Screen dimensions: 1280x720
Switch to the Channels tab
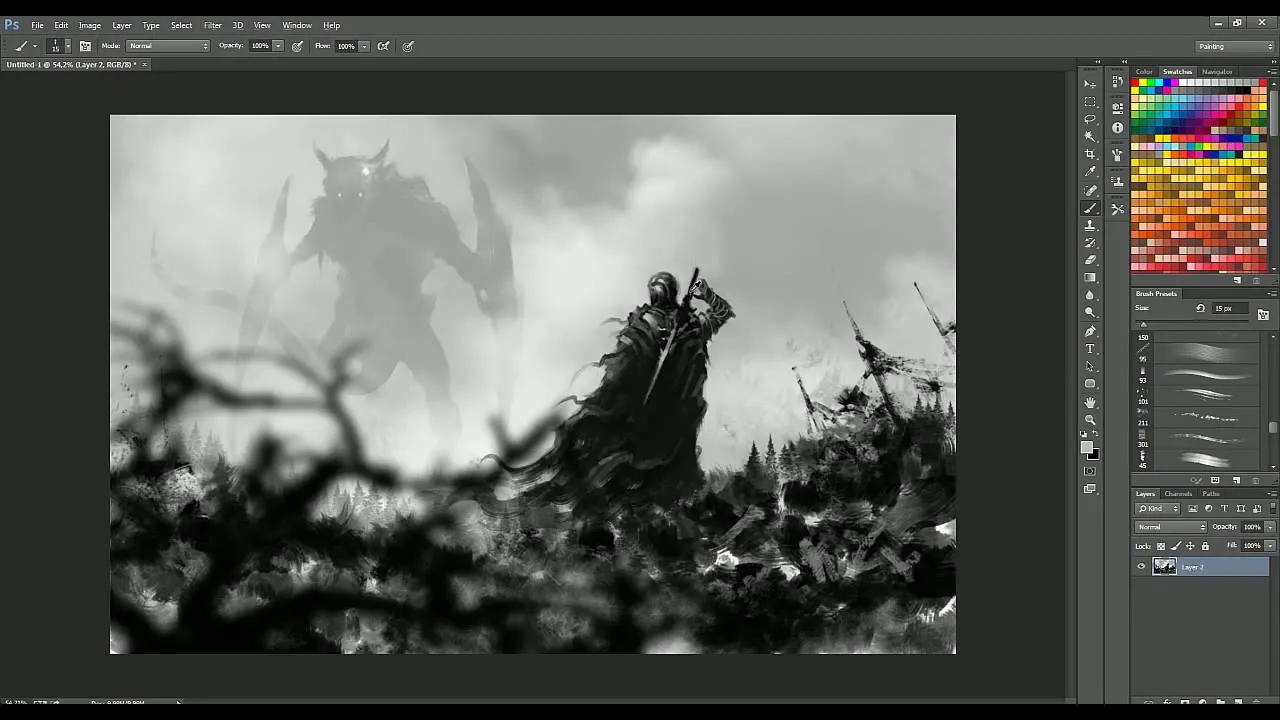pyautogui.click(x=1178, y=494)
